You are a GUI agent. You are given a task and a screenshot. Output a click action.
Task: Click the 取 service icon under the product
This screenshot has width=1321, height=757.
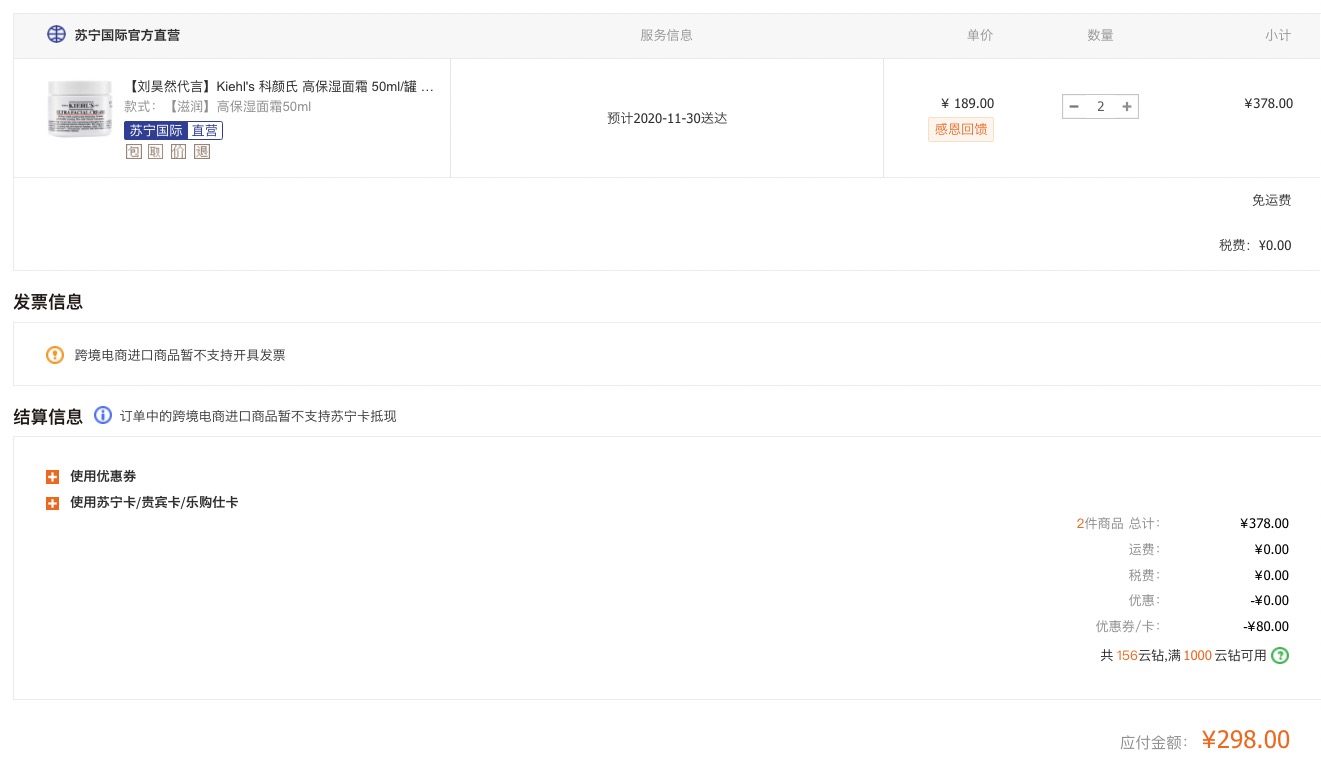tap(155, 152)
